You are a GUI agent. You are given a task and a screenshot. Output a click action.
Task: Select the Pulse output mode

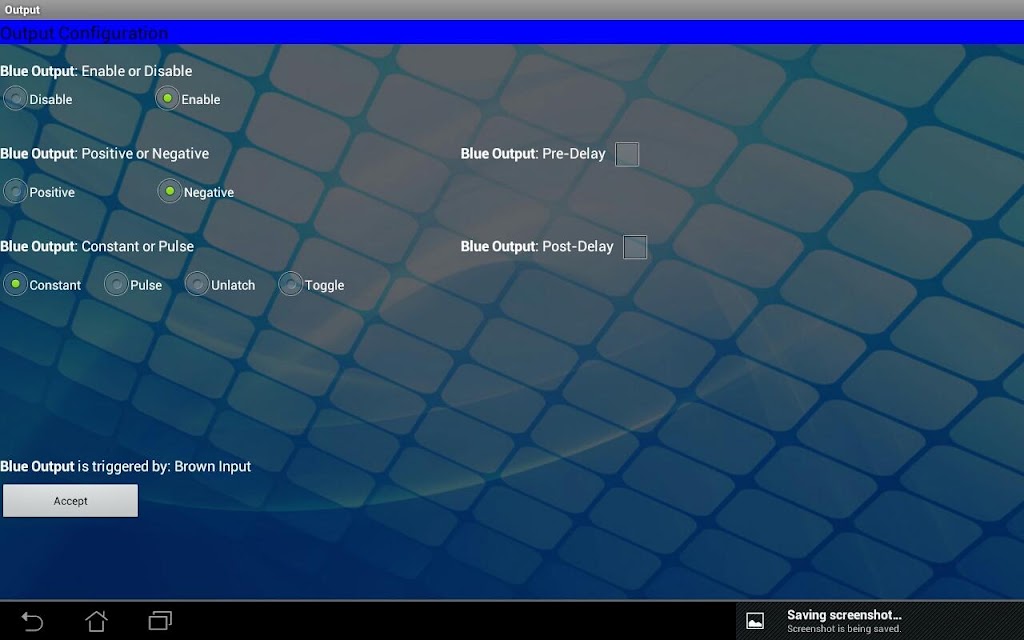tap(116, 284)
